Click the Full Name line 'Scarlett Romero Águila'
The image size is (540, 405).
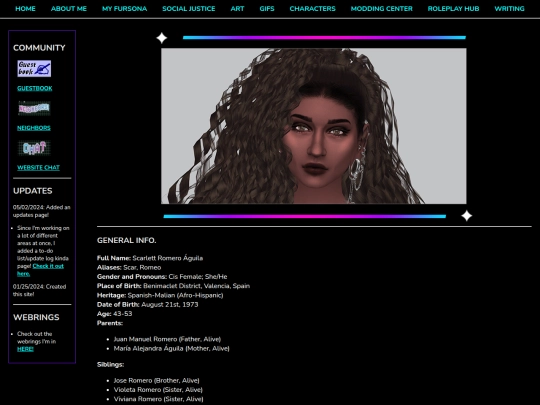[150, 258]
